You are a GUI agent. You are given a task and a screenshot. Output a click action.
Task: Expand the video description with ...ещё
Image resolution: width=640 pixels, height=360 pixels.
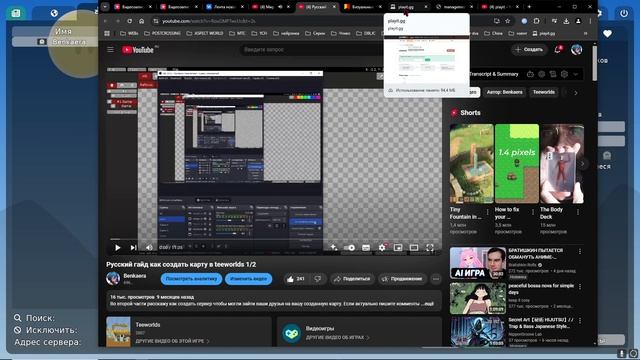(427, 304)
